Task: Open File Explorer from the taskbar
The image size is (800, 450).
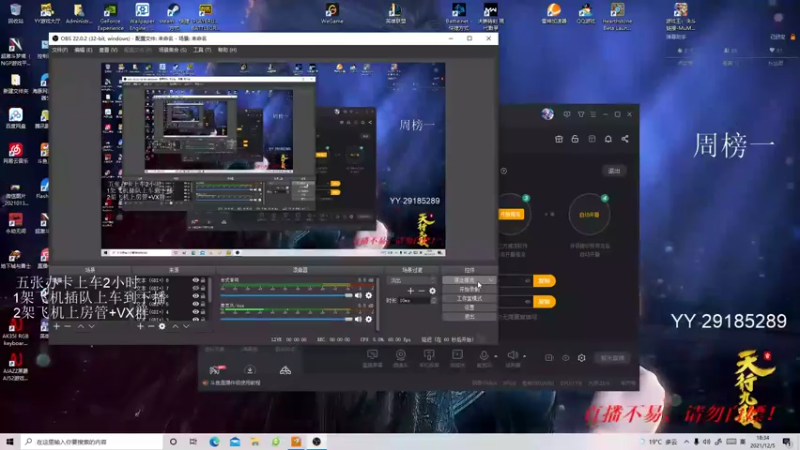Action: [255, 442]
